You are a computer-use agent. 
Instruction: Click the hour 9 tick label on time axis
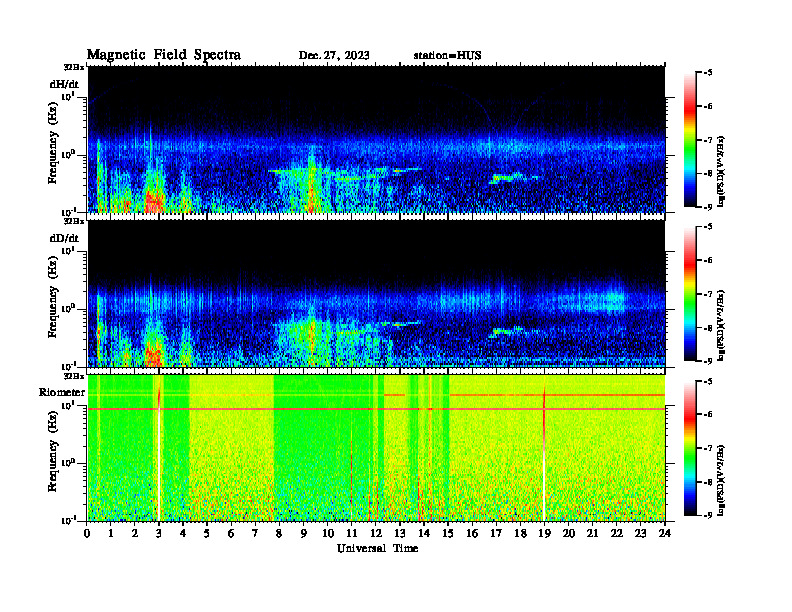304,533
